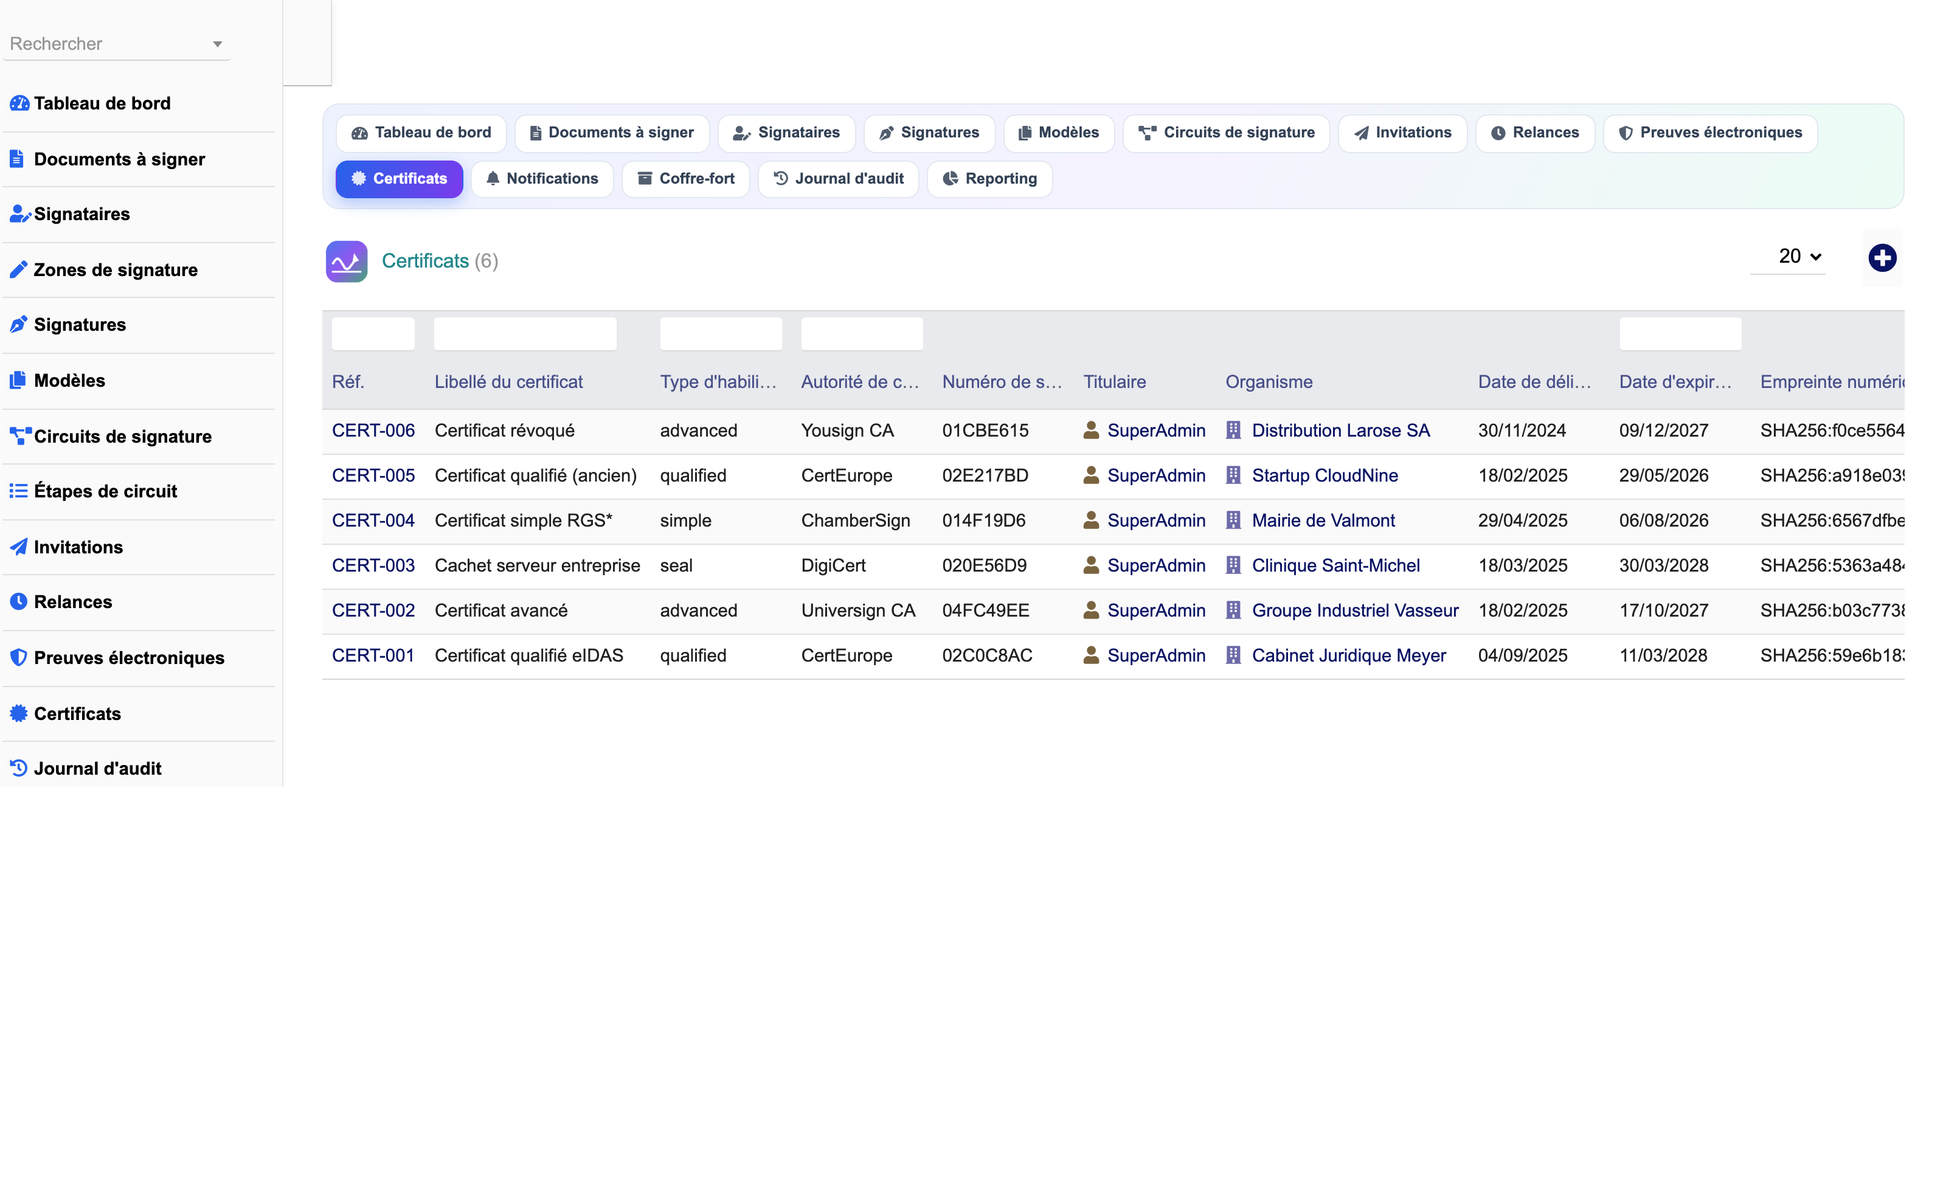This screenshot has width=1946, height=1204.
Task: Switch to the Tableau de bord tab
Action: point(421,133)
